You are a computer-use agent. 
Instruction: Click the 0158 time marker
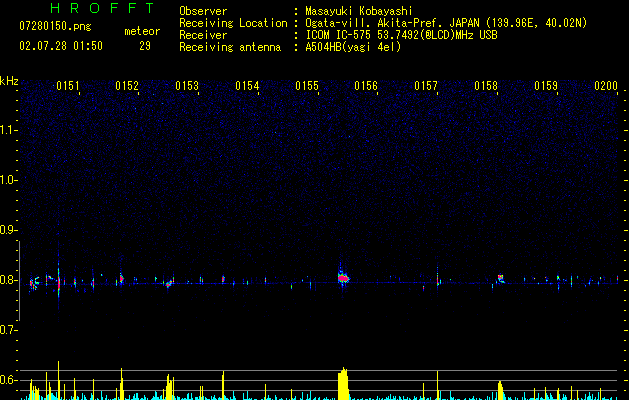(x=486, y=86)
